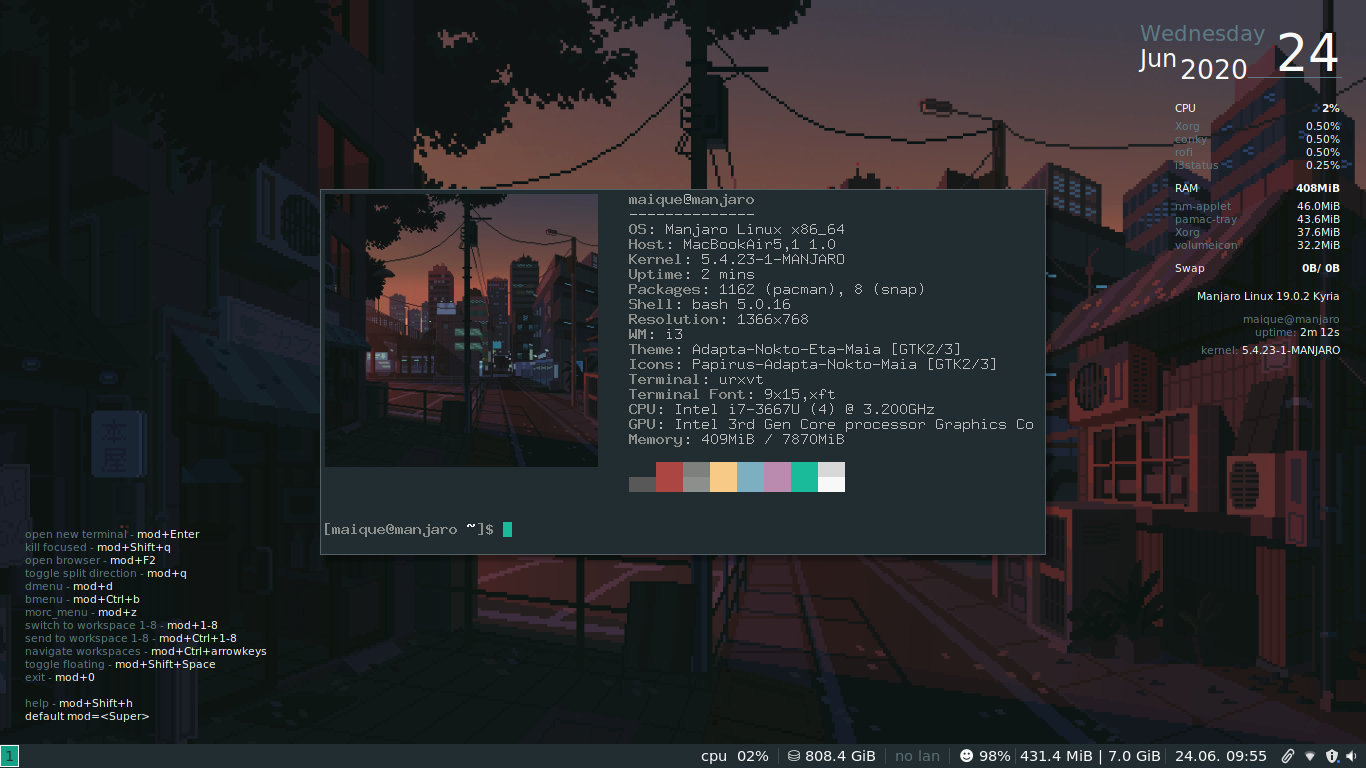This screenshot has width=1366, height=768.
Task: Click the teal swatch in the neofetch palette
Action: [804, 477]
